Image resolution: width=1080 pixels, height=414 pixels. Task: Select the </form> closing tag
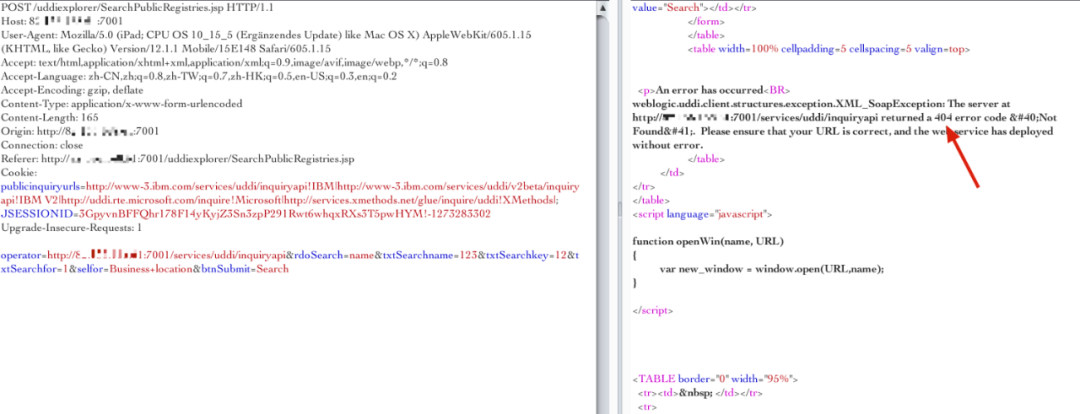[x=707, y=21]
